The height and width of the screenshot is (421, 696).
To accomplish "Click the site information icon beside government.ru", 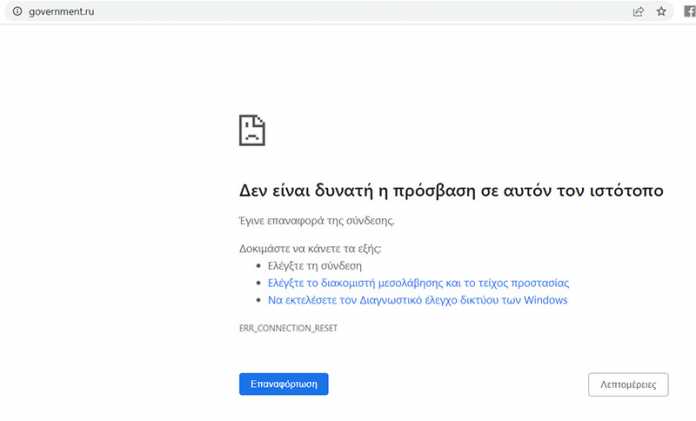I will point(17,11).
